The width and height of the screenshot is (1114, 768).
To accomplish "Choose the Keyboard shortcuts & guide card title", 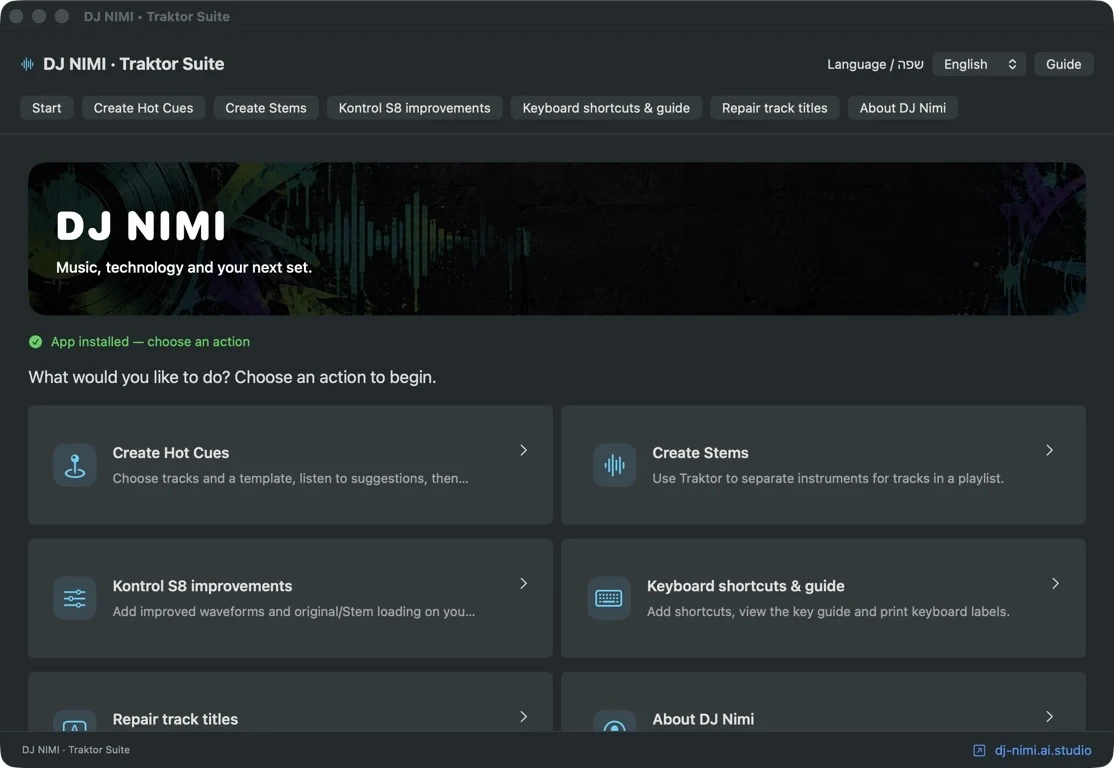I will [x=745, y=586].
